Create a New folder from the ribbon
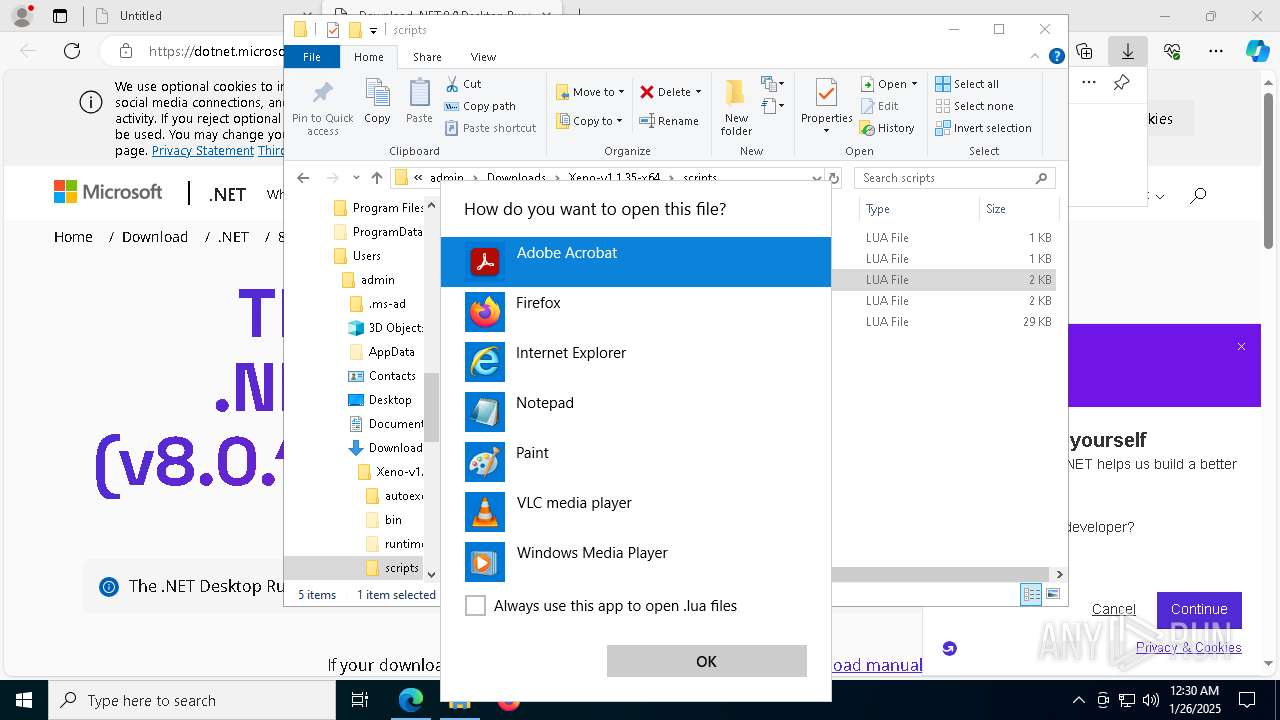Viewport: 1280px width, 720px height. pos(736,108)
